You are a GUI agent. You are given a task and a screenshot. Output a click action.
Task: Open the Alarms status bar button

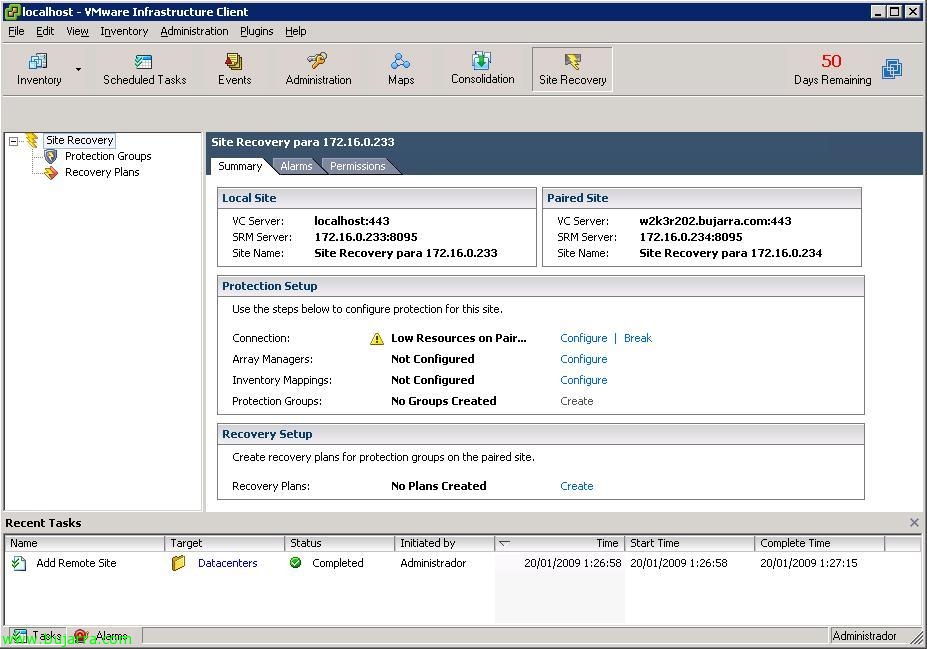coord(102,636)
